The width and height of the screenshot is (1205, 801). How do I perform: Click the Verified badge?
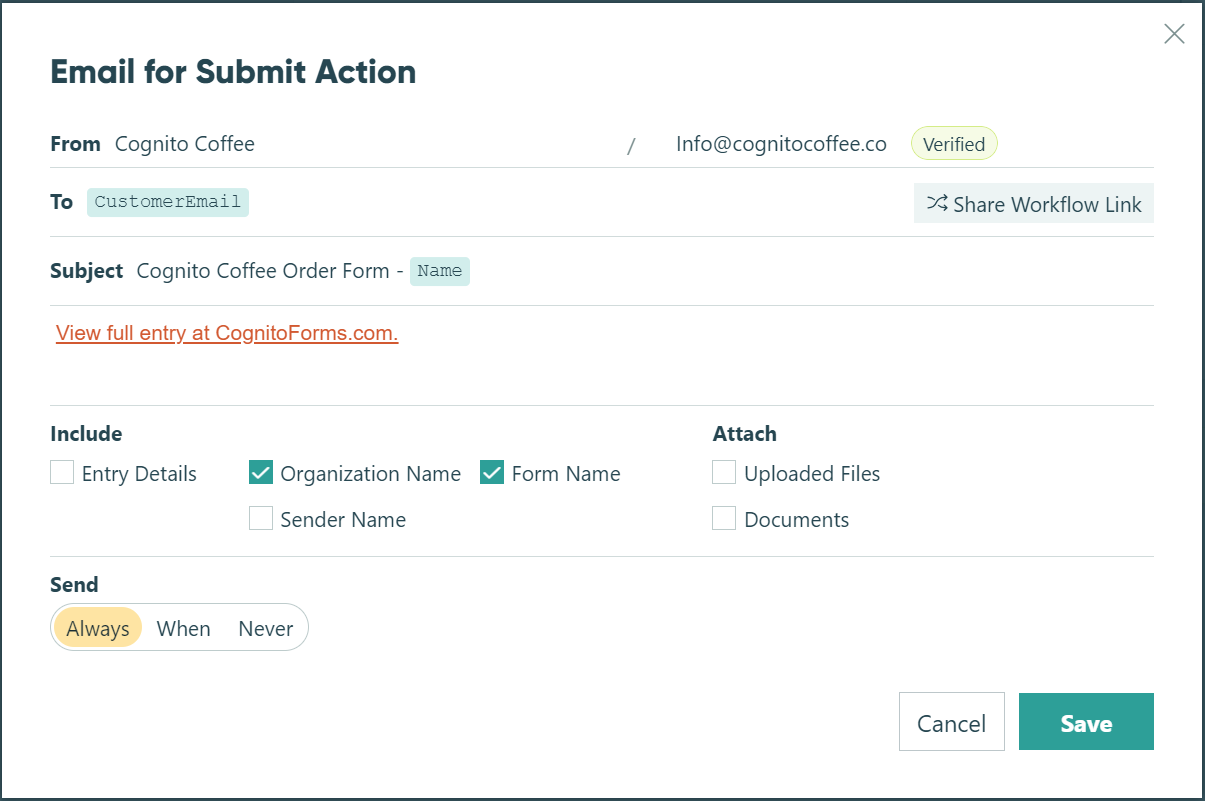pos(954,144)
